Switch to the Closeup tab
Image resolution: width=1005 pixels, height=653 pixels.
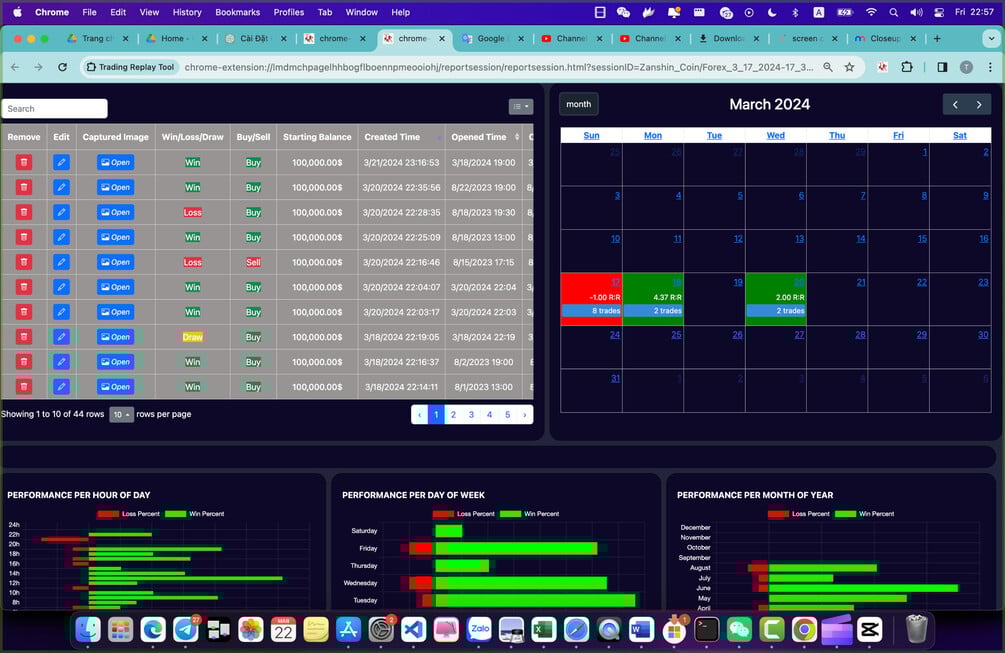point(885,38)
